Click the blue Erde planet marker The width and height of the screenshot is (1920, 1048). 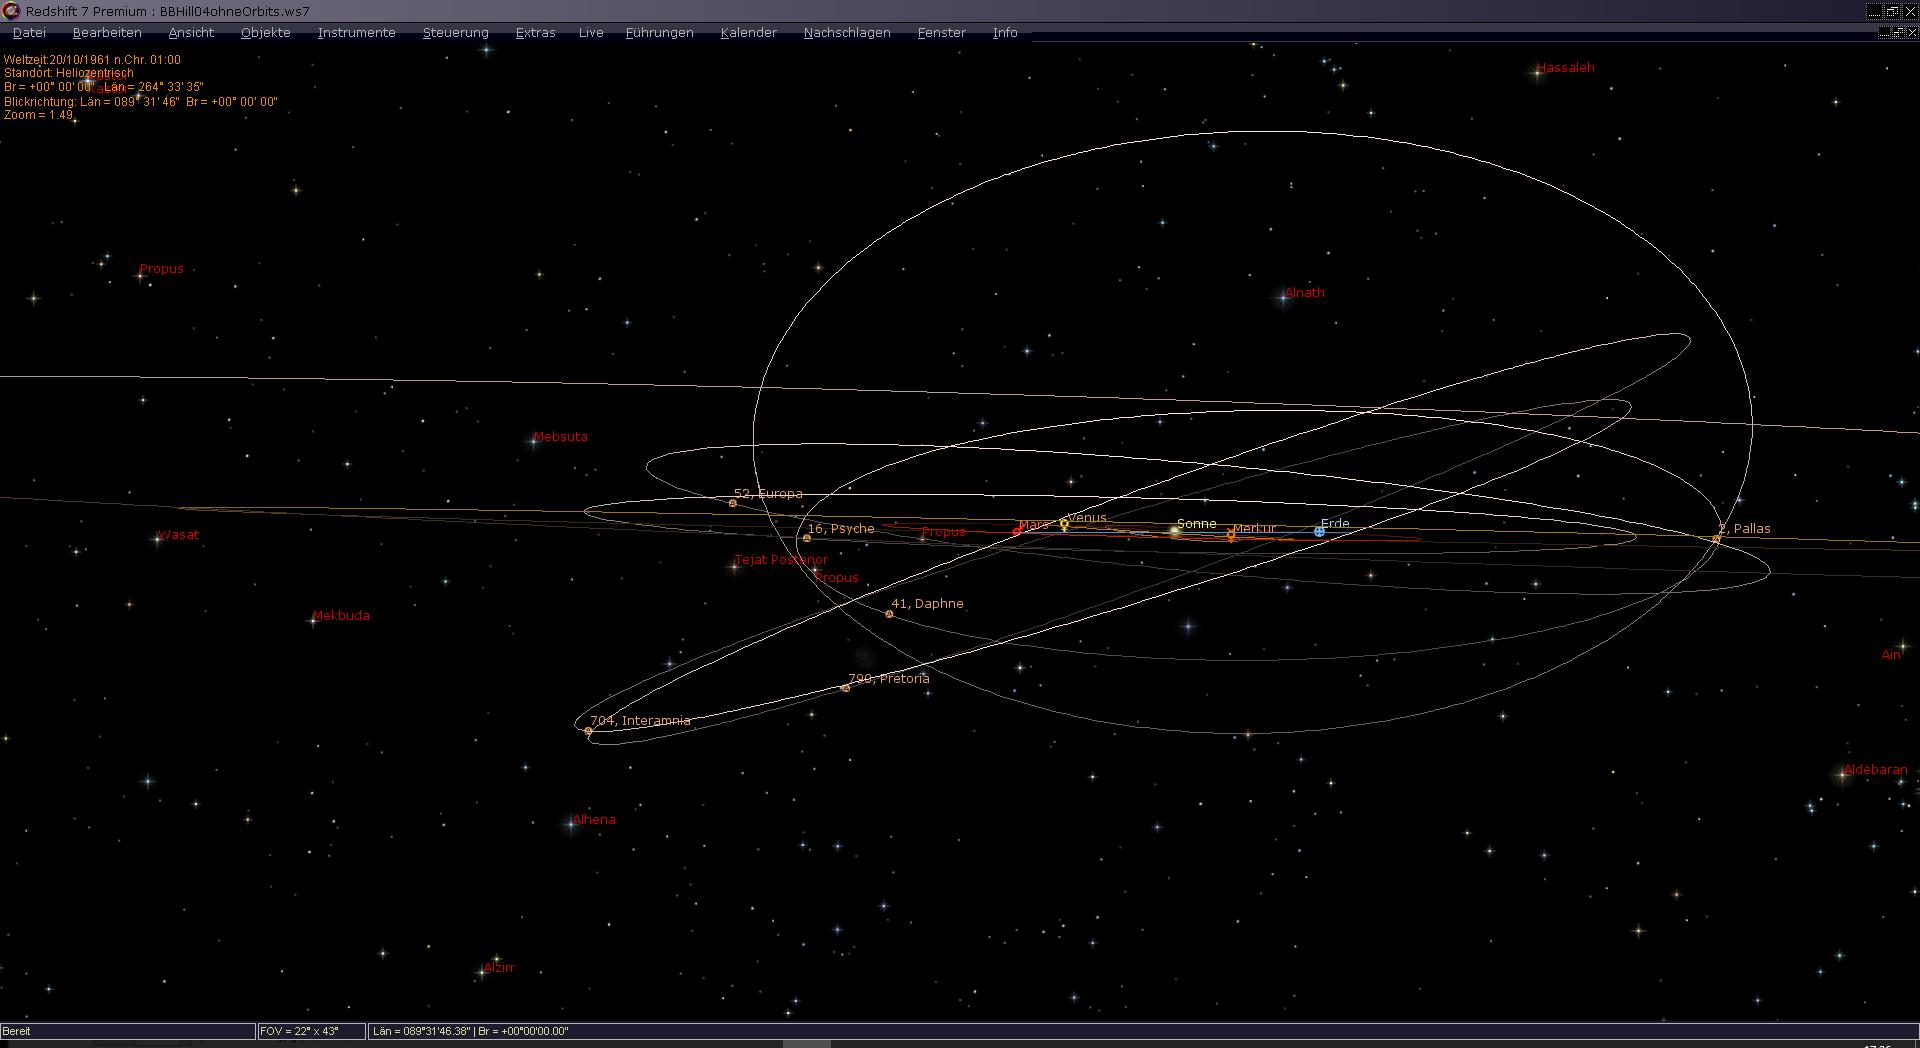click(1319, 532)
